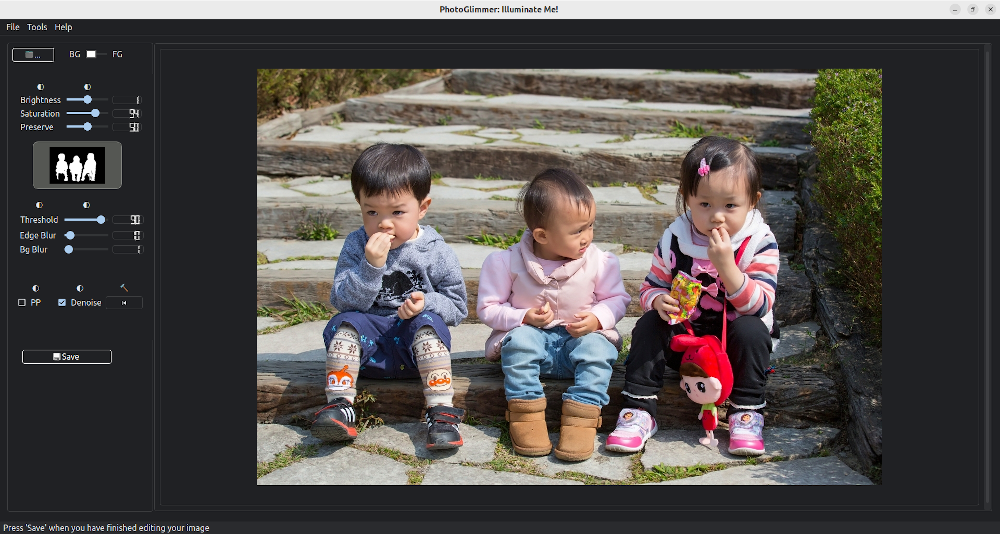The height and width of the screenshot is (534, 1000).
Task: Click the Bg Blur slider handle
Action: [x=68, y=249]
